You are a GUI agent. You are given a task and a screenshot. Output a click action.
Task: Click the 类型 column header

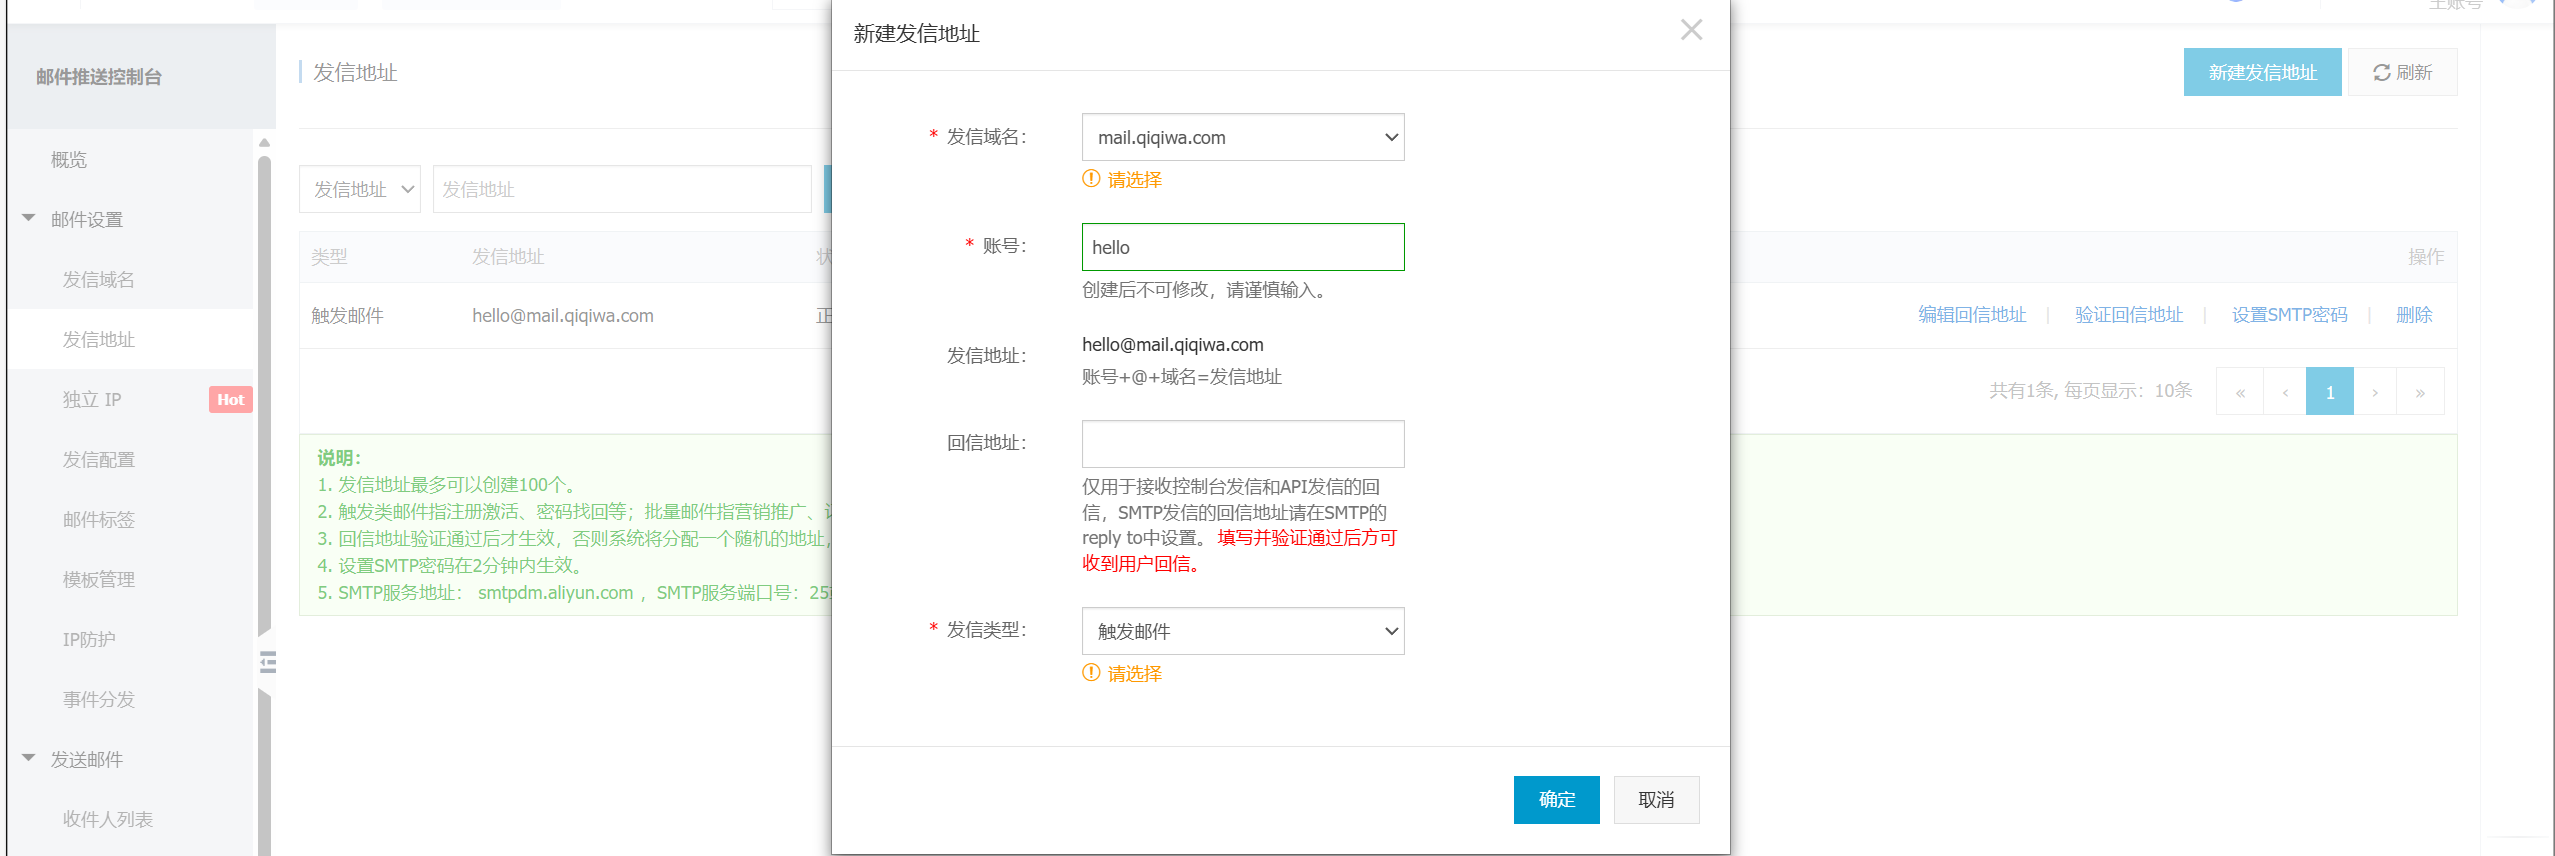click(x=329, y=257)
